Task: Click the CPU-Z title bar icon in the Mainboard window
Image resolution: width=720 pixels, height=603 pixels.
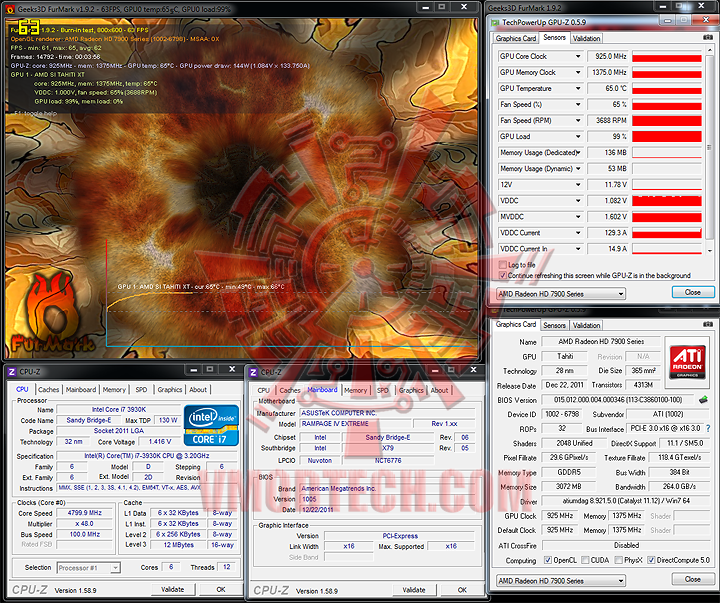Action: tap(253, 372)
